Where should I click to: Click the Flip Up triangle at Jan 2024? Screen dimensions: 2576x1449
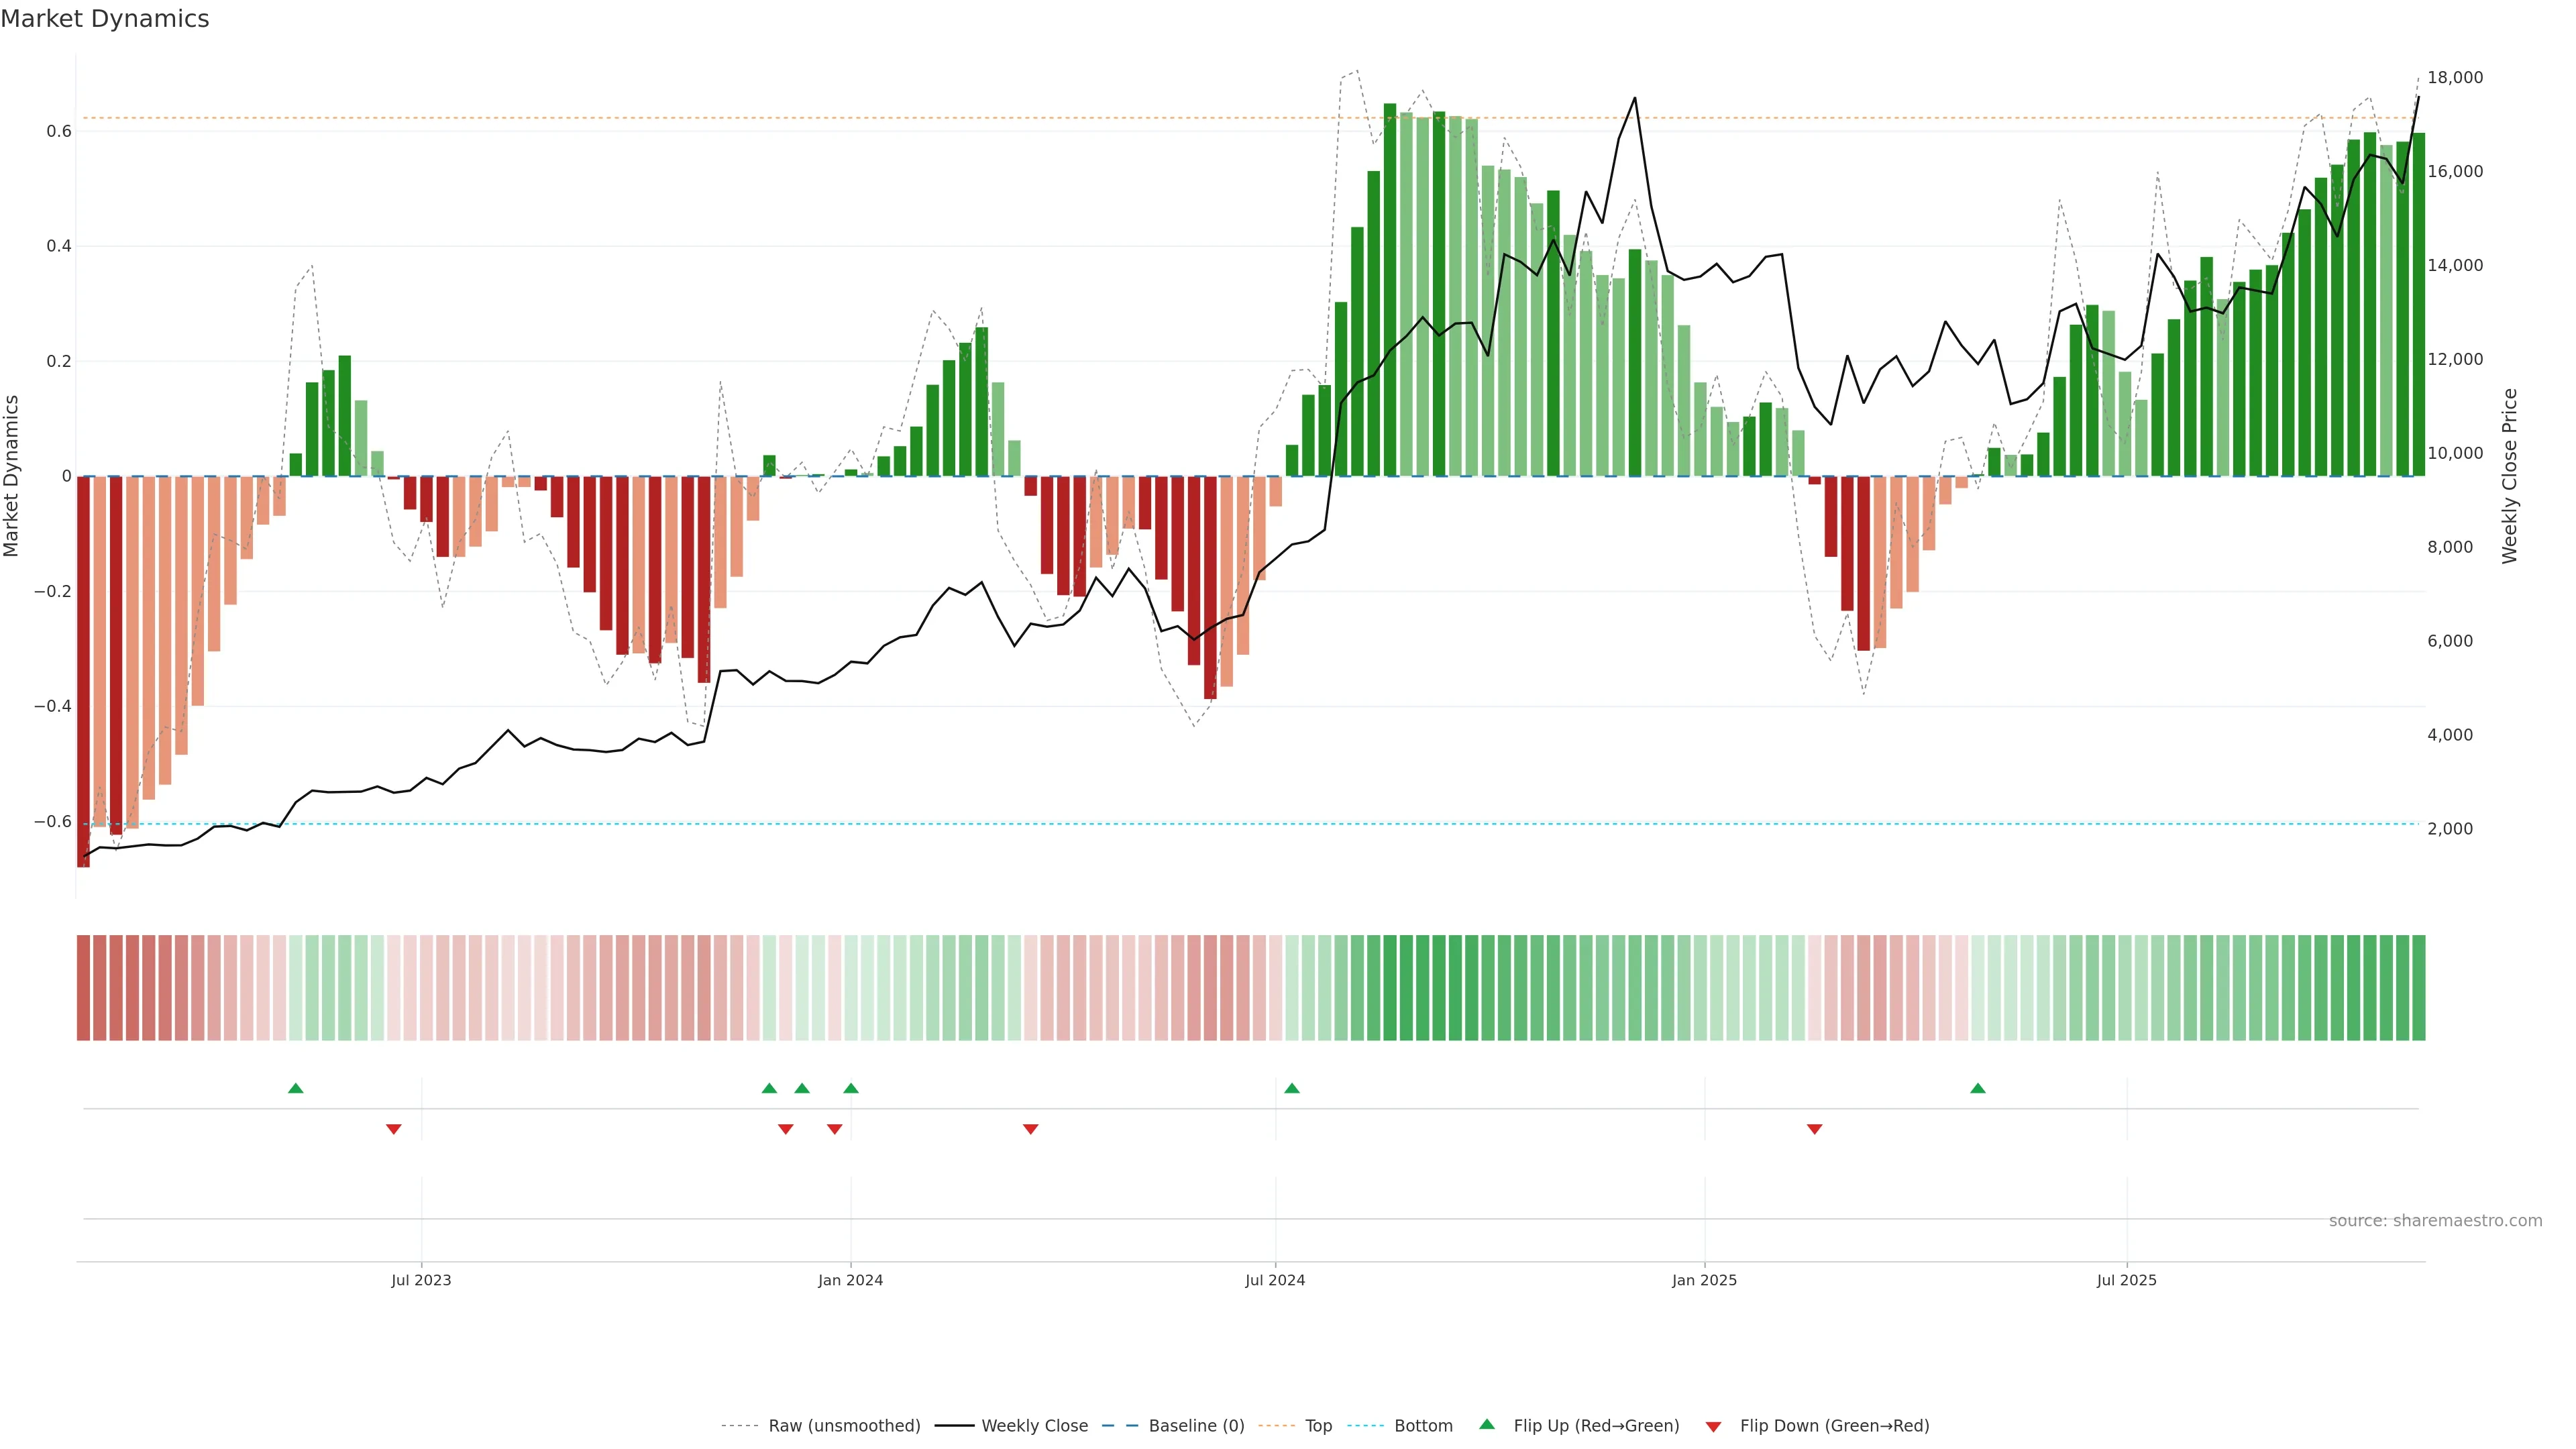coord(850,1088)
